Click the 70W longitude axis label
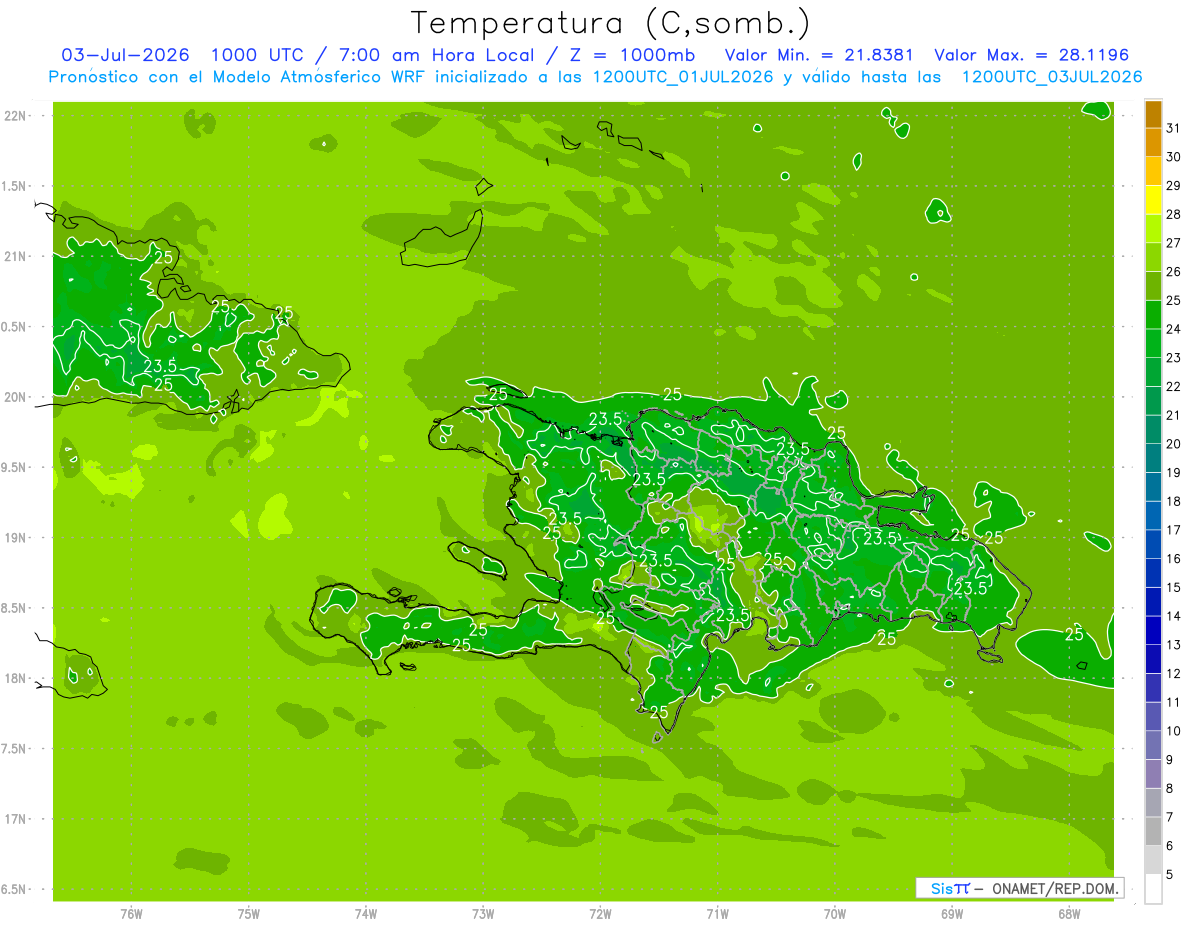This screenshot has height=927, width=1200. coord(835,914)
